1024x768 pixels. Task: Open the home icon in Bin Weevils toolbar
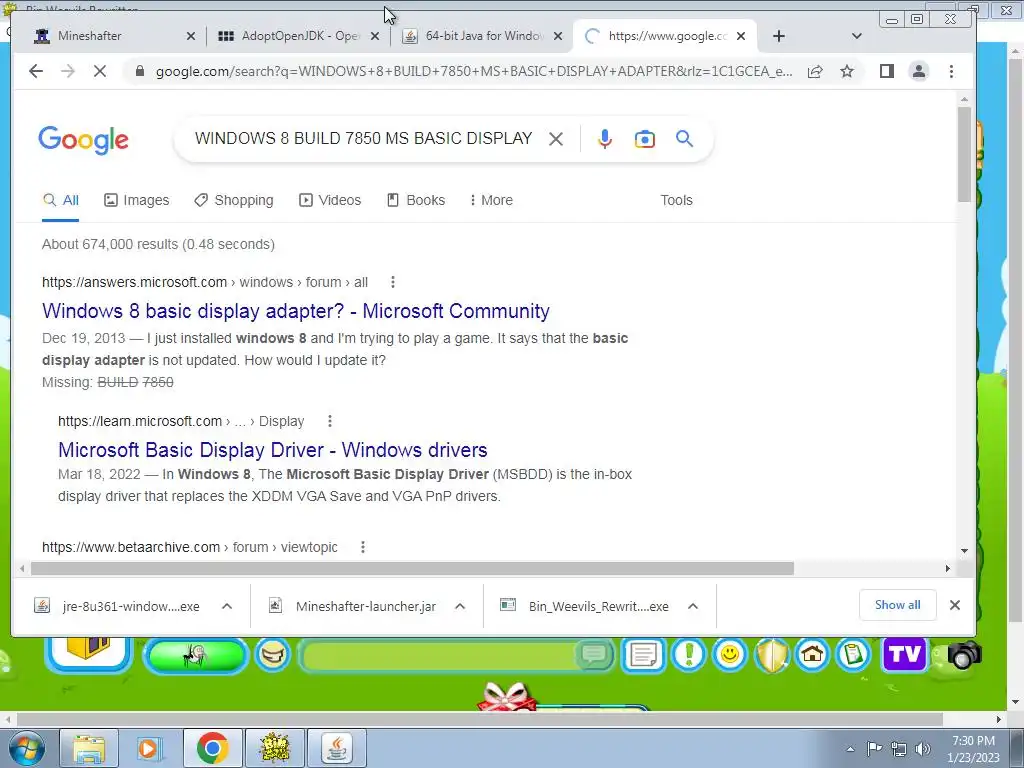click(812, 654)
